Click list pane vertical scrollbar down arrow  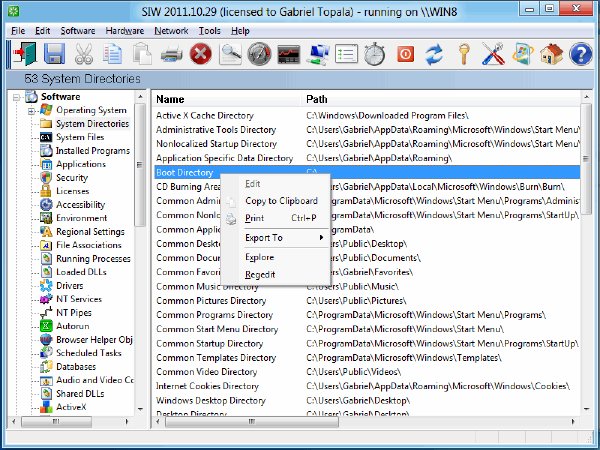click(x=586, y=409)
